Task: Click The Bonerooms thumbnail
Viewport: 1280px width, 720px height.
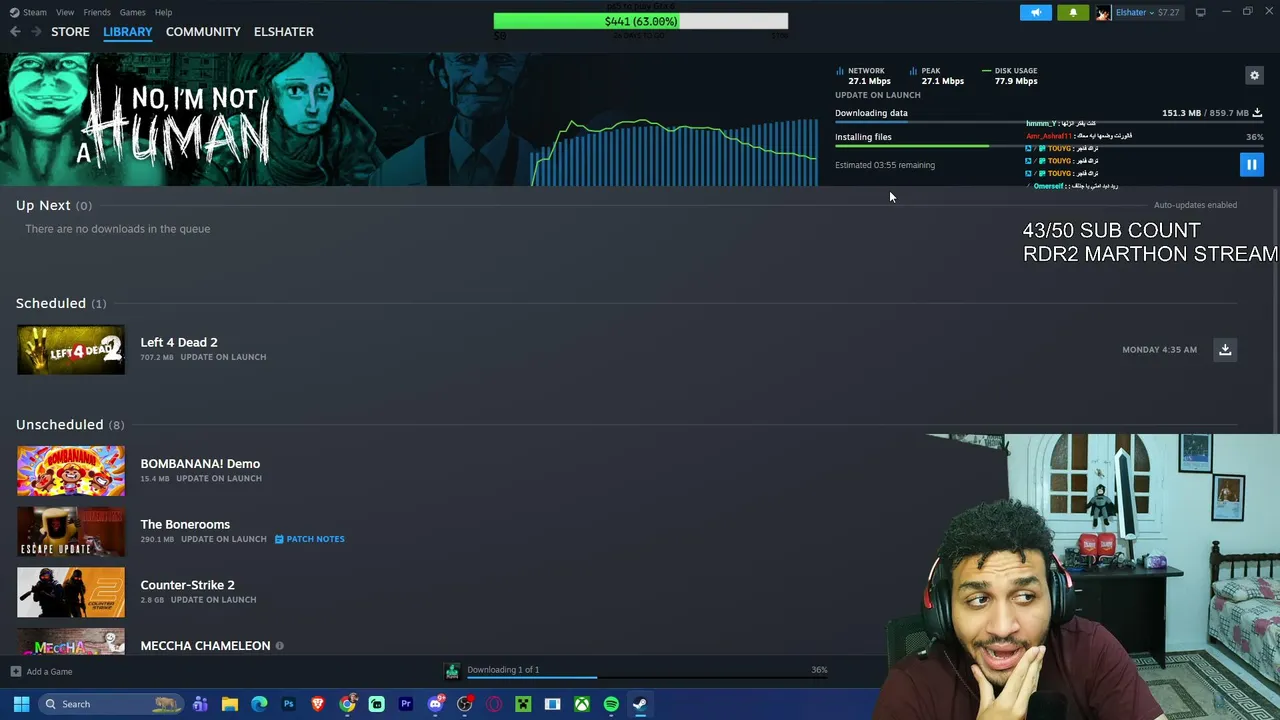Action: 71,532
